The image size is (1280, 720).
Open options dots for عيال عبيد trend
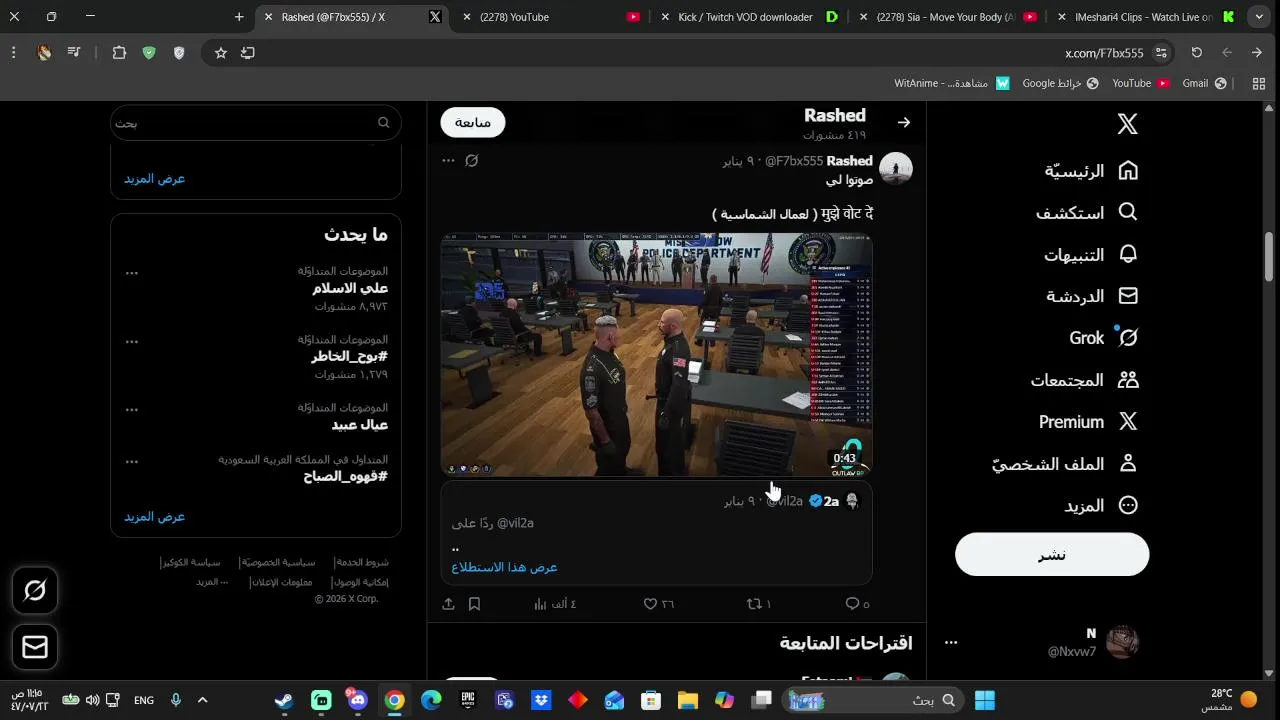132,409
